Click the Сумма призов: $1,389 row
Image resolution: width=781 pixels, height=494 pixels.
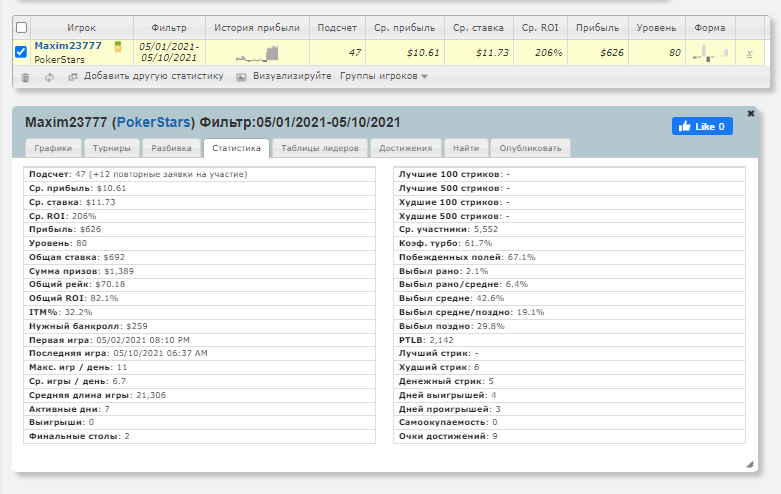pyautogui.click(x=199, y=271)
